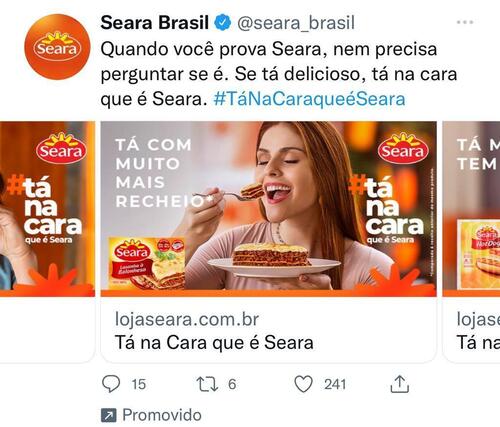Like the tweet with the heart icon
Image resolution: width=500 pixels, height=427 pixels.
pos(303,384)
